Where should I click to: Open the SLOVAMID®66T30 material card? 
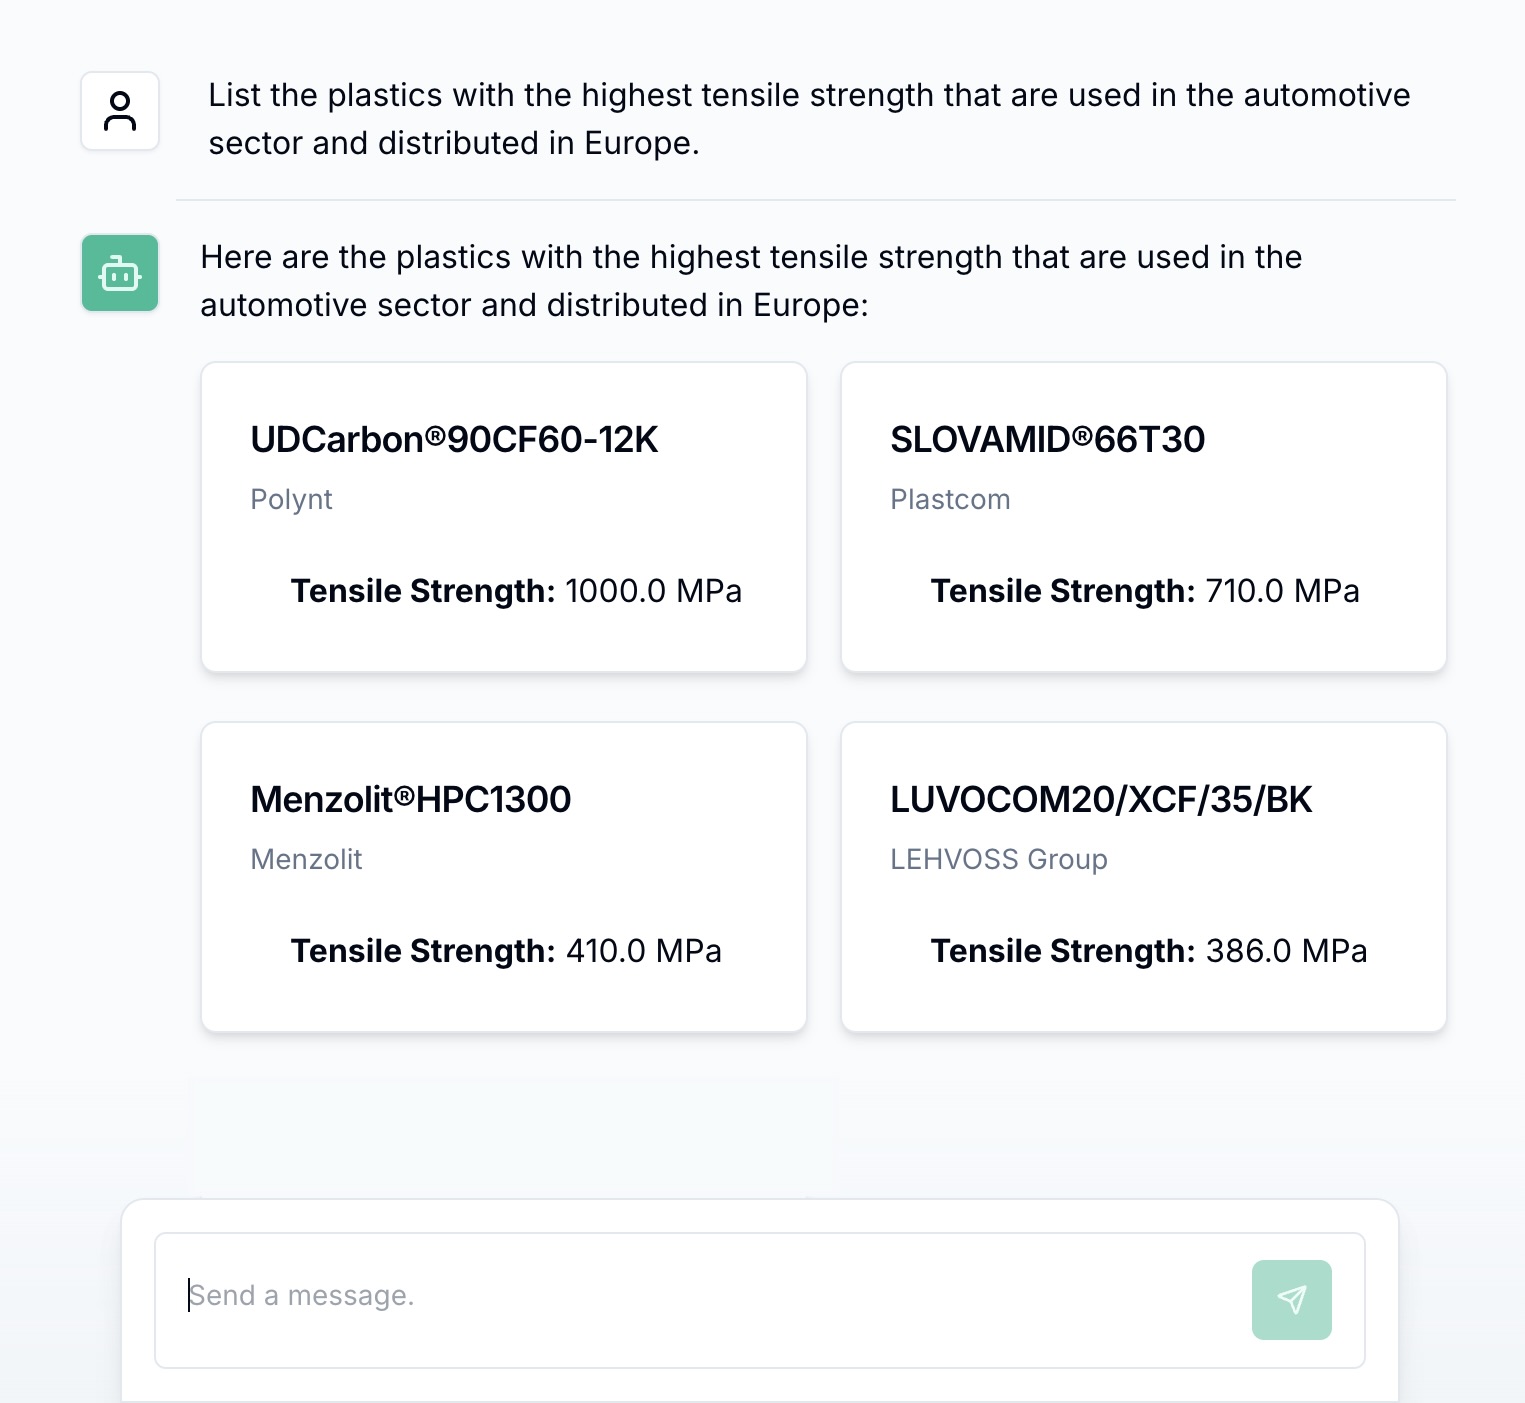[1143, 517]
